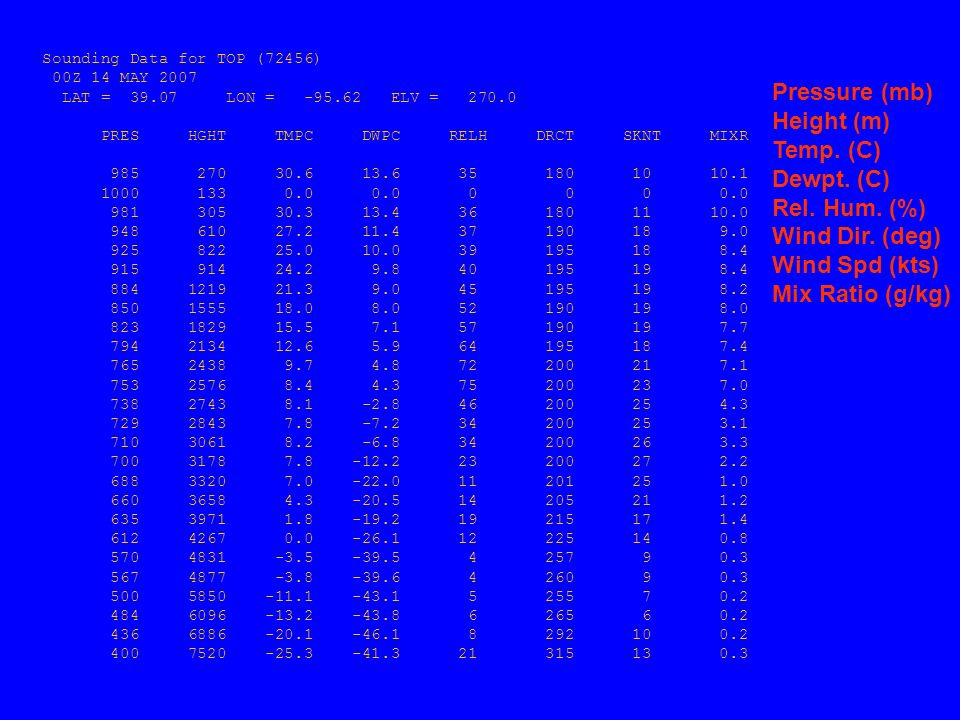Click height value 7520
The width and height of the screenshot is (960, 720).
207,653
